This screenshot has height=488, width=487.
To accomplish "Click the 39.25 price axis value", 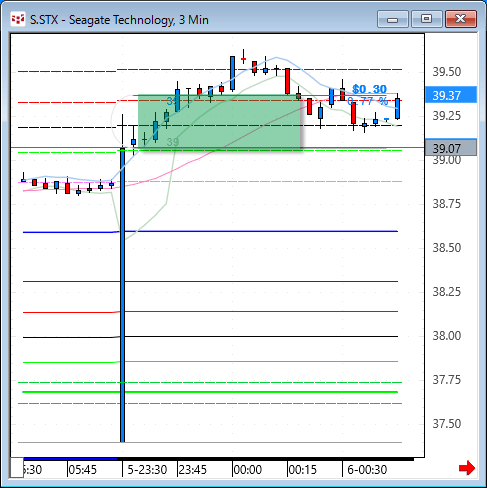I will point(447,116).
